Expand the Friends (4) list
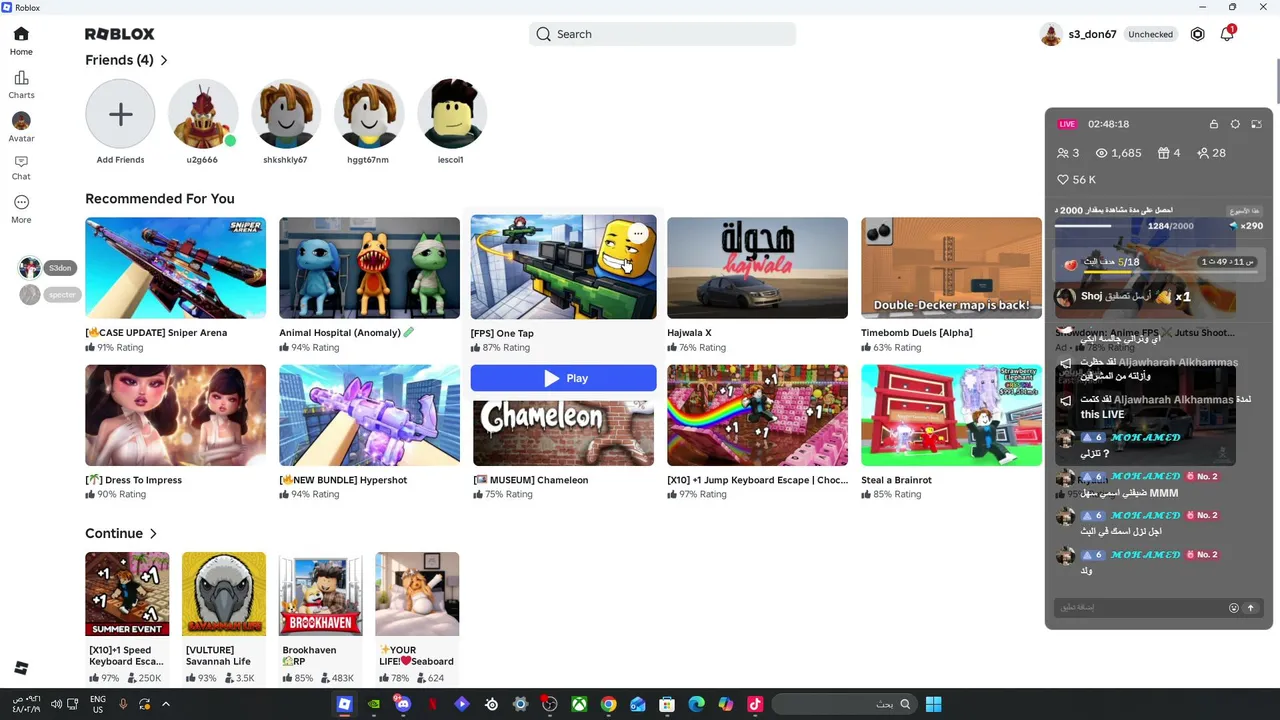Image resolution: width=1280 pixels, height=720 pixels. tap(127, 60)
